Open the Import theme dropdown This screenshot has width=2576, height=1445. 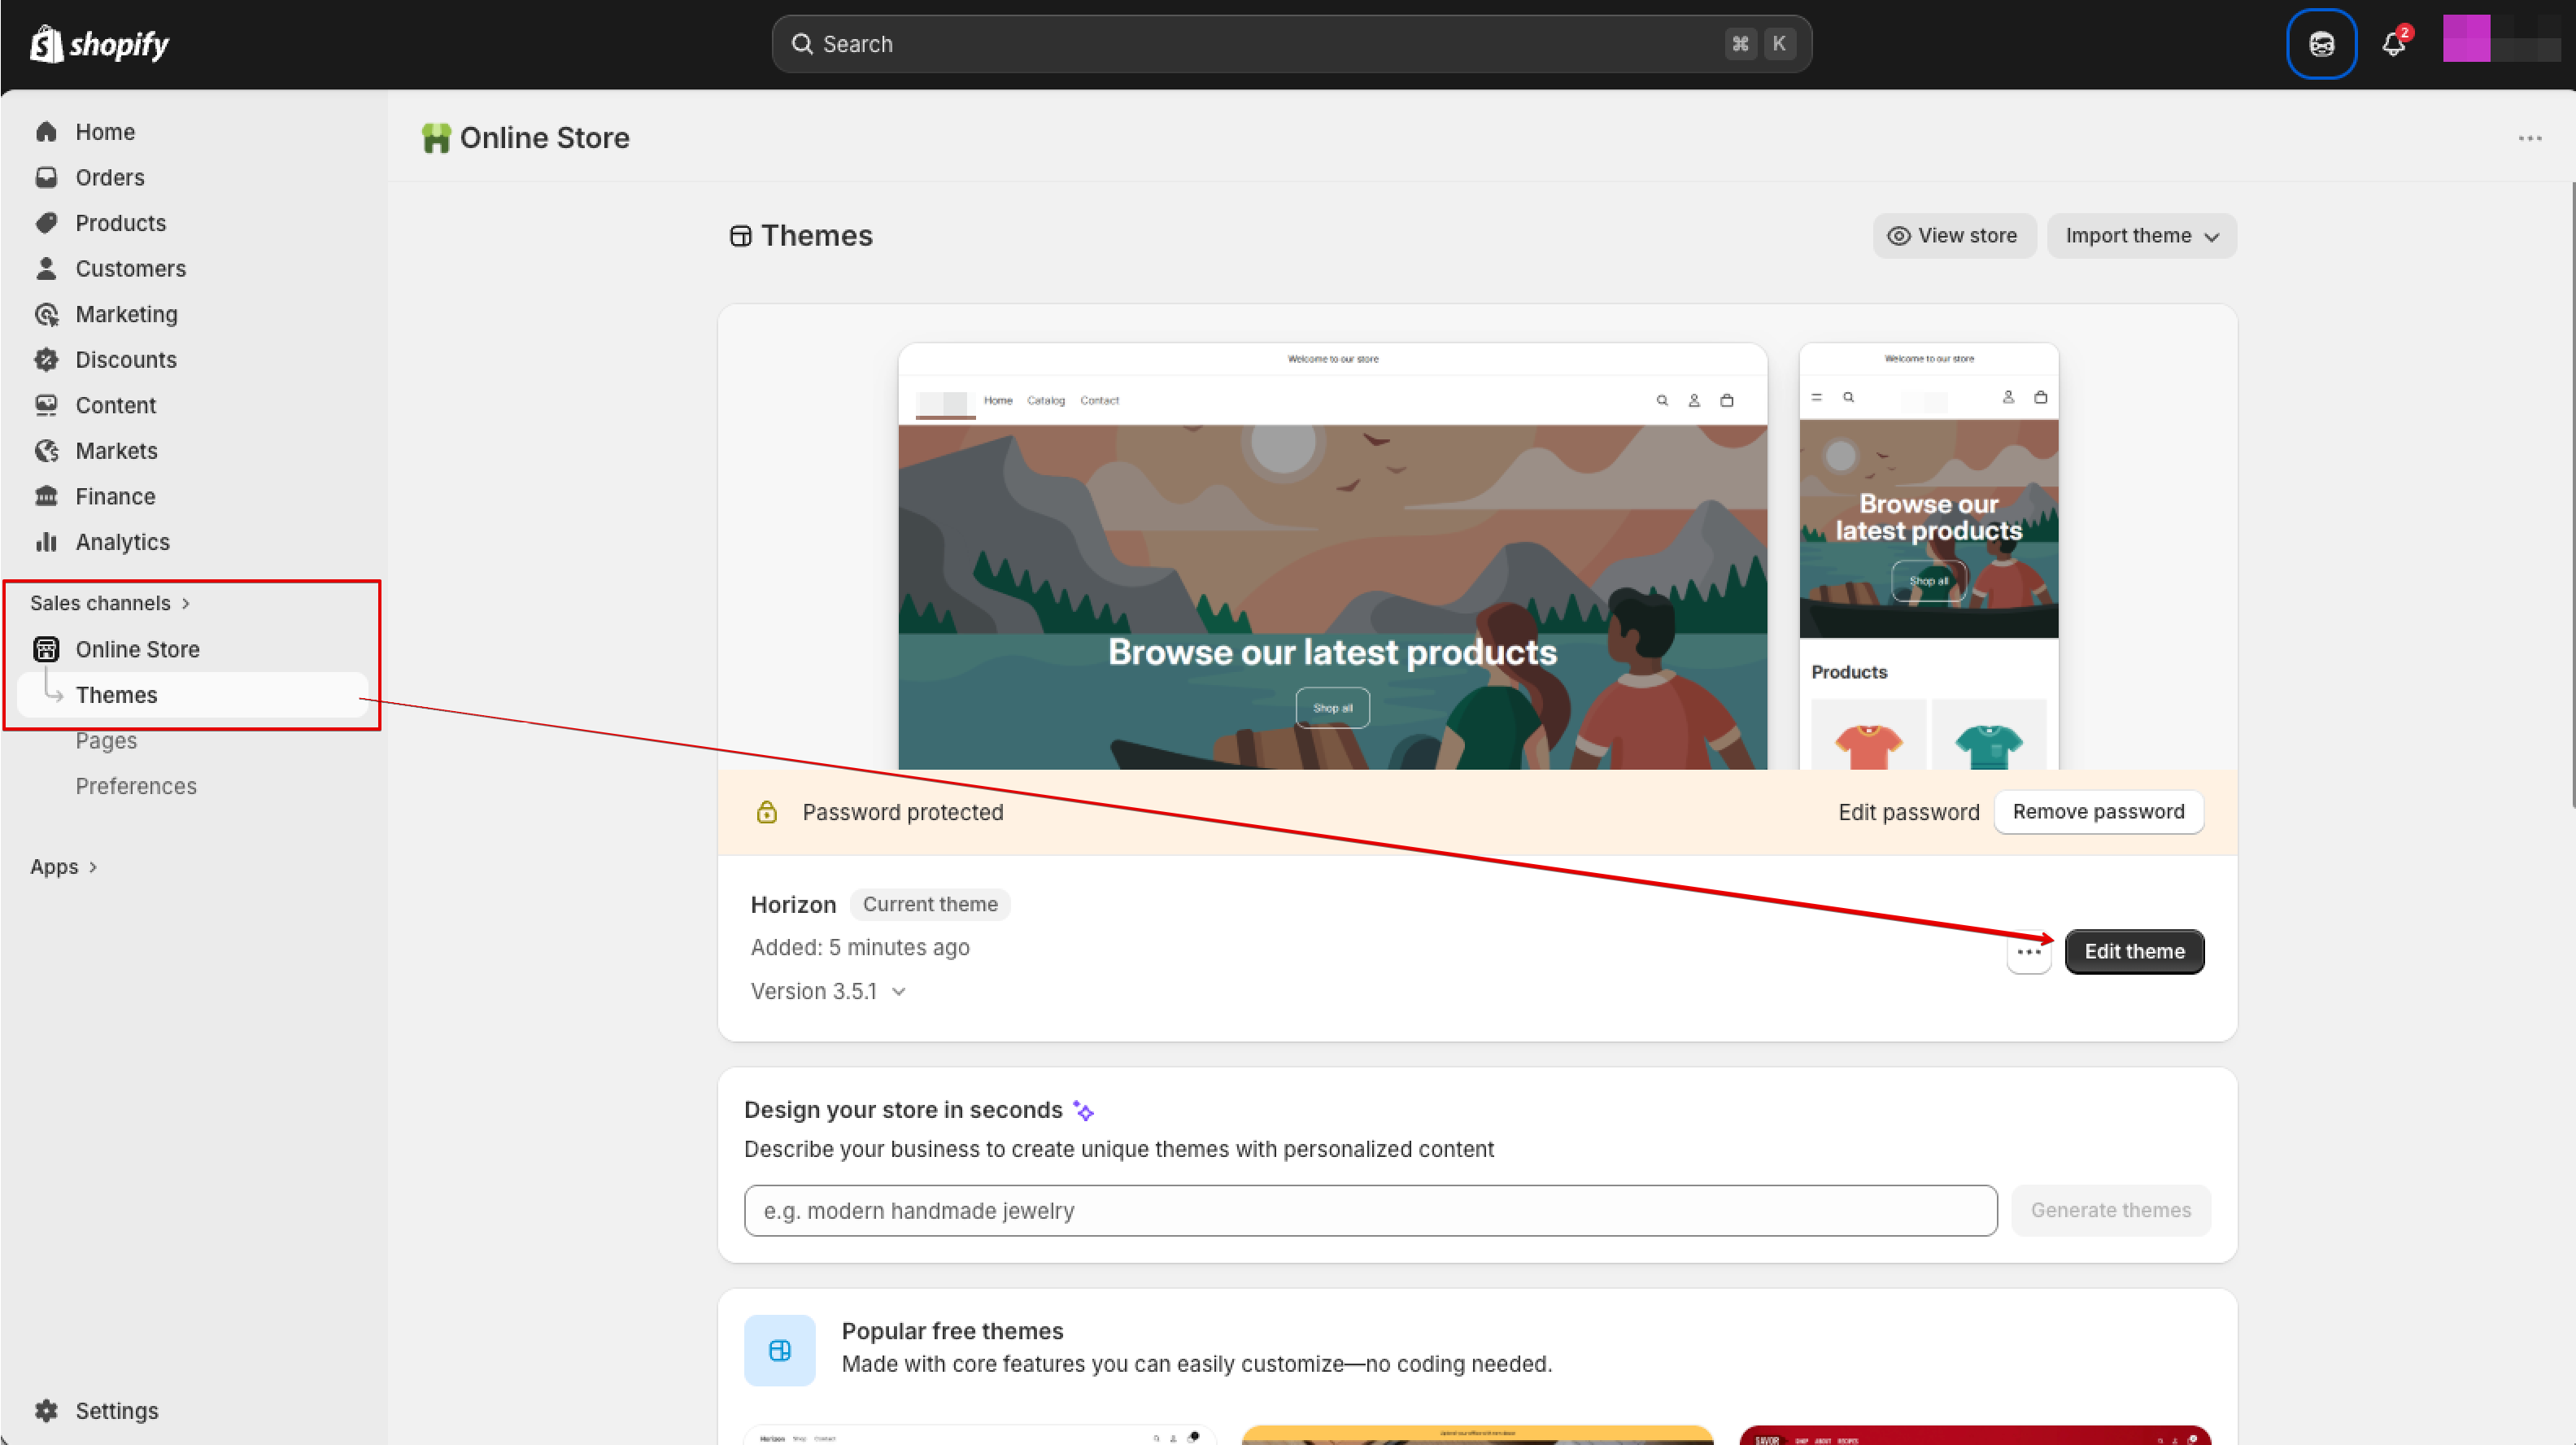[x=2141, y=236]
